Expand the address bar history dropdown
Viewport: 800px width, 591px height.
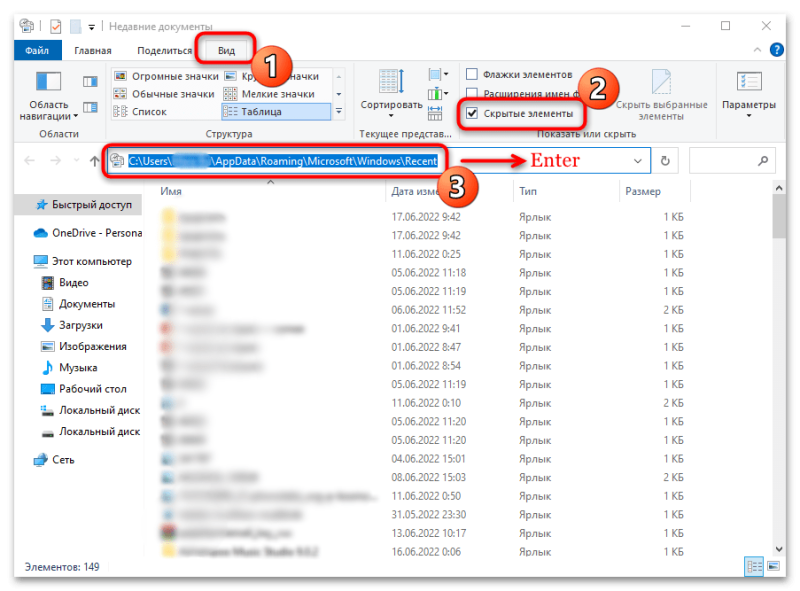coord(637,161)
